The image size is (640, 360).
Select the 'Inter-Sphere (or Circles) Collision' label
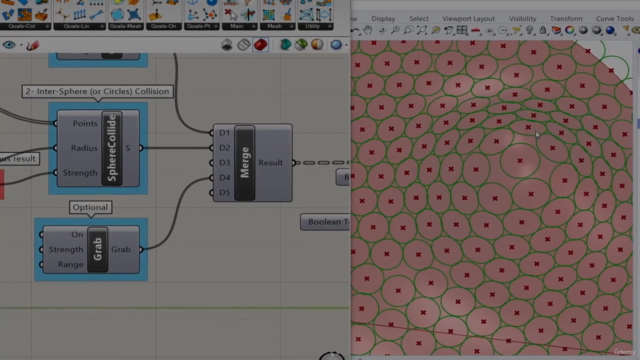pos(97,91)
